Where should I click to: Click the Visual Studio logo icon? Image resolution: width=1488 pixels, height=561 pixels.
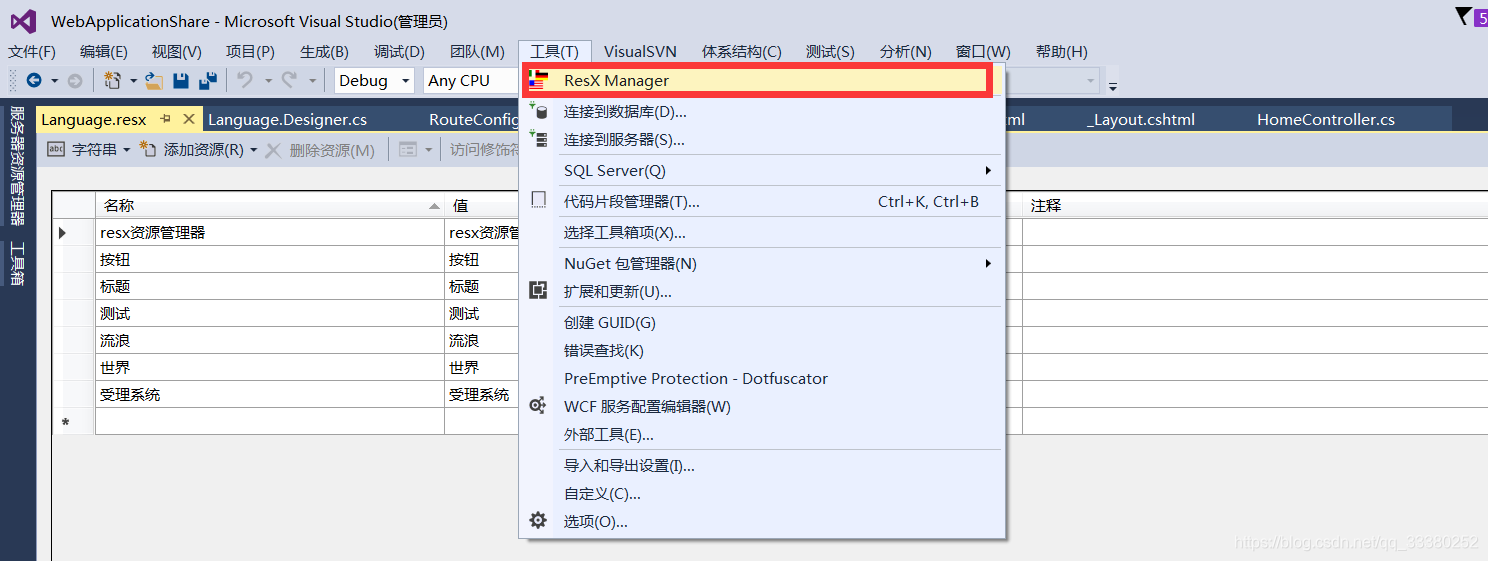coord(23,20)
